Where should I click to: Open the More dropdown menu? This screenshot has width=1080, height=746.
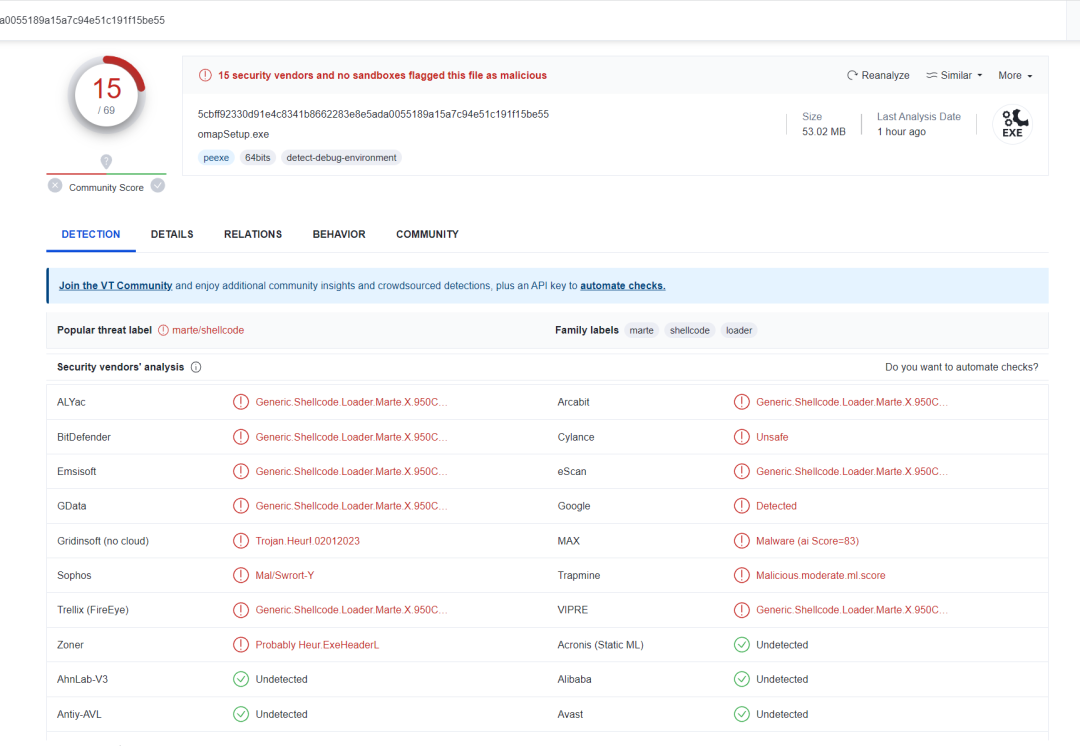pyautogui.click(x=1015, y=75)
